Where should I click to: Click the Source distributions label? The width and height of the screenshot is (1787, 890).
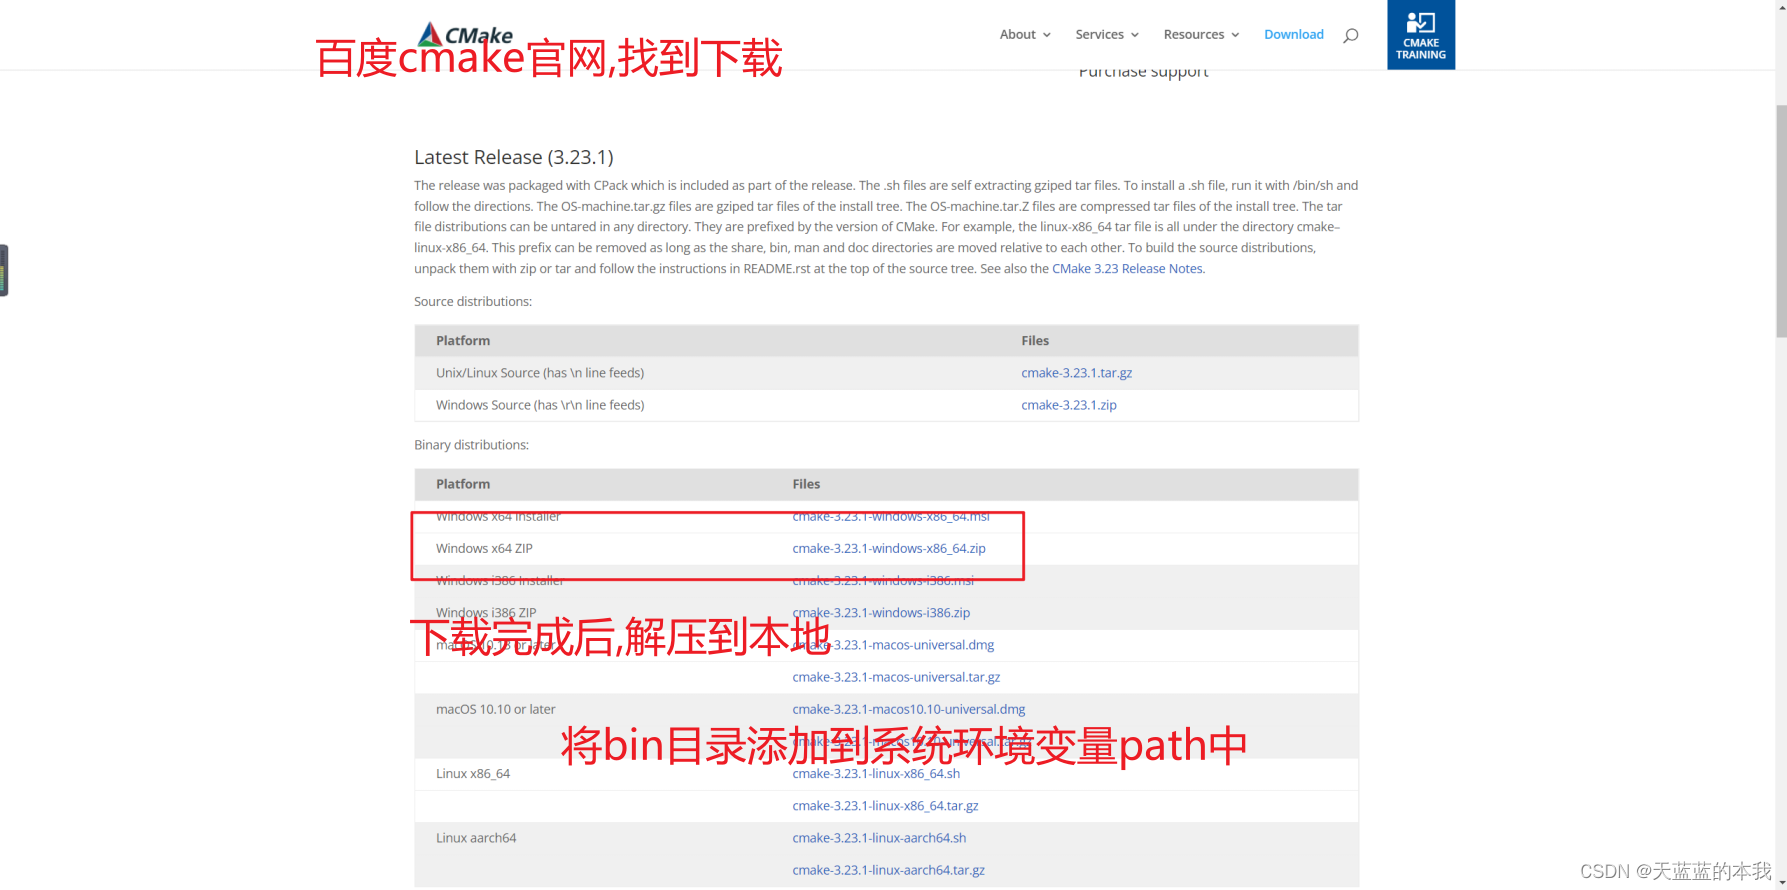(473, 302)
